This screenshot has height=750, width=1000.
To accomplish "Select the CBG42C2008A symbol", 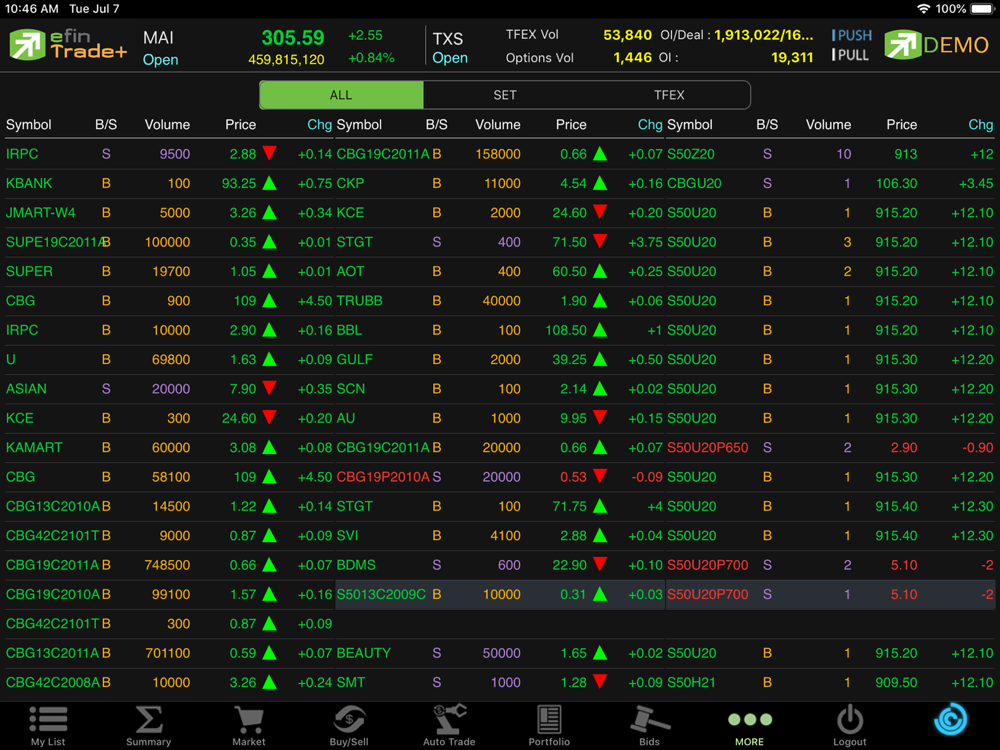I will coord(53,682).
